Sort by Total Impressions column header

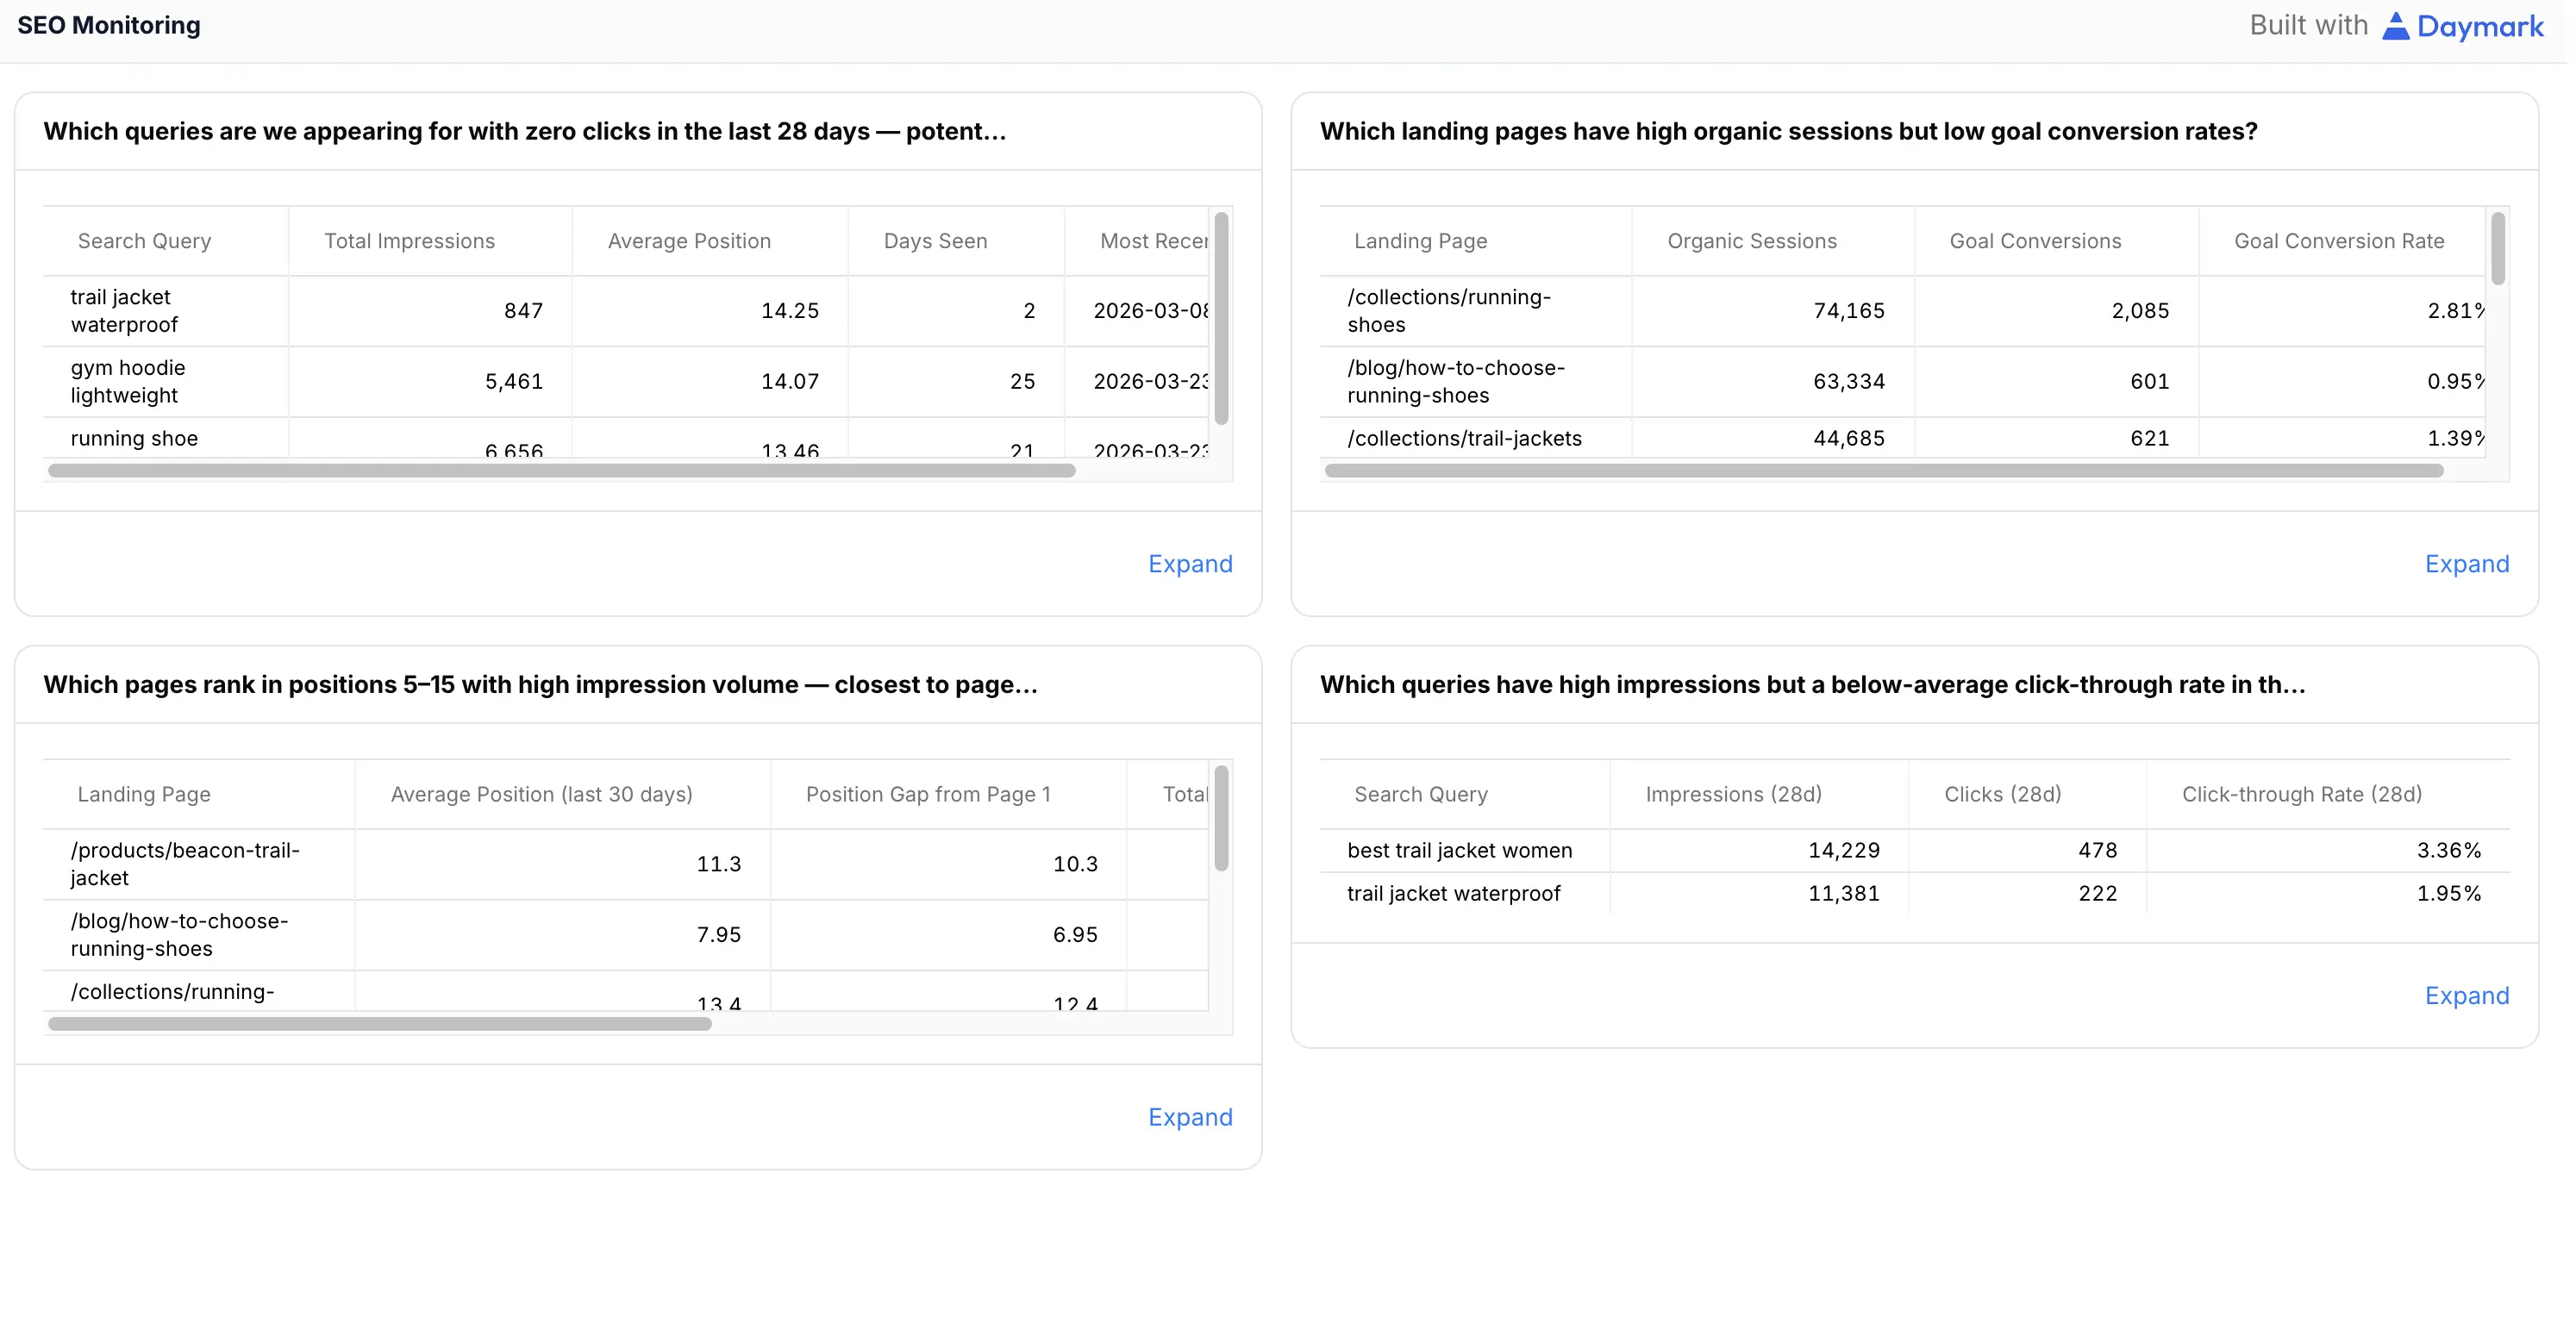pos(409,241)
